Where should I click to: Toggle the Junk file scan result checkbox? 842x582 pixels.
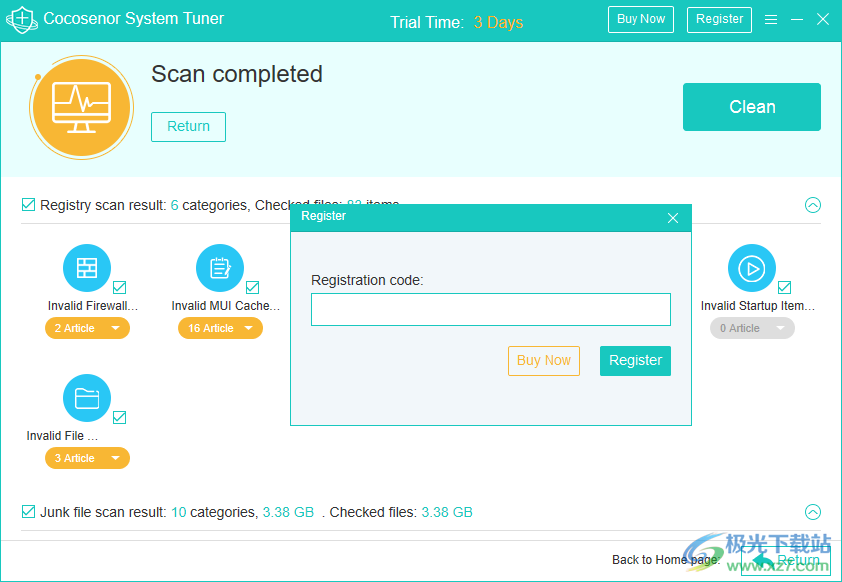[x=28, y=512]
